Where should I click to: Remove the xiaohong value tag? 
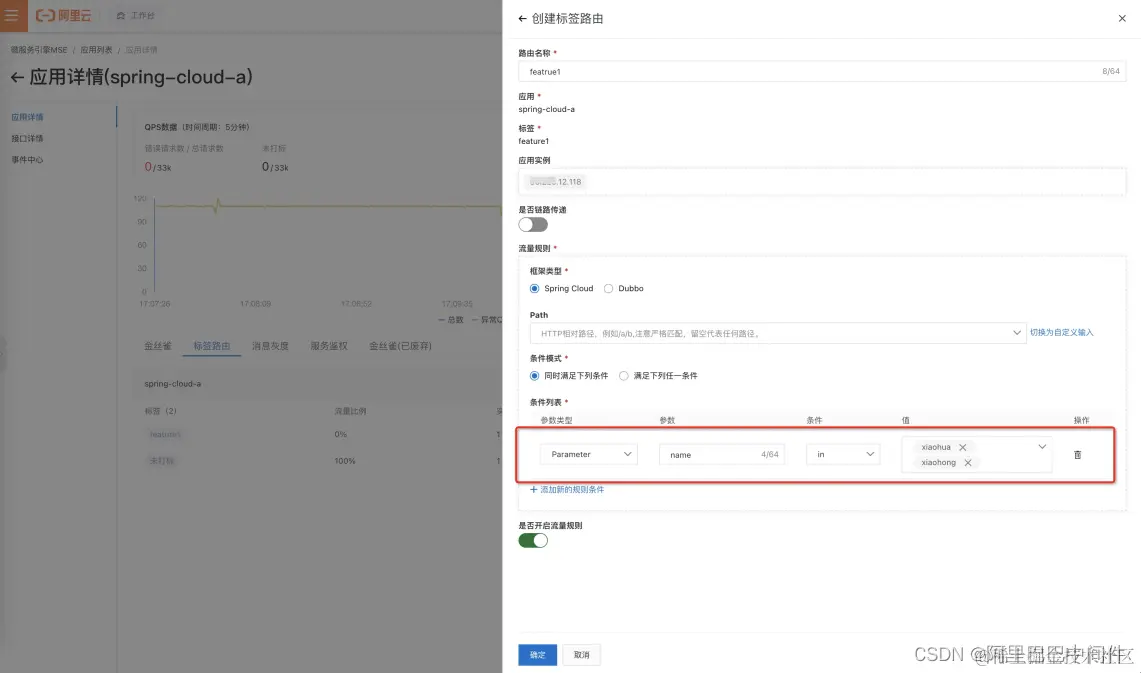[x=968, y=463]
